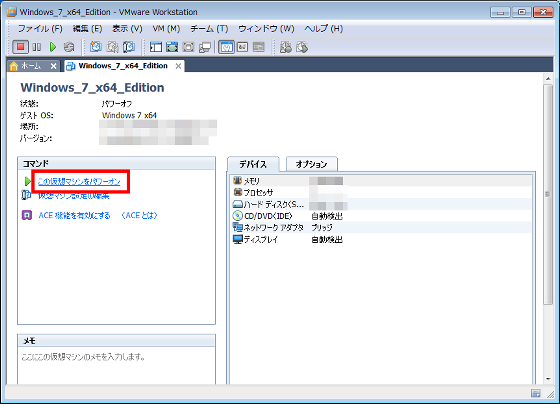Click the ACE 機能を有効にする link
The image size is (560, 404).
(74, 215)
